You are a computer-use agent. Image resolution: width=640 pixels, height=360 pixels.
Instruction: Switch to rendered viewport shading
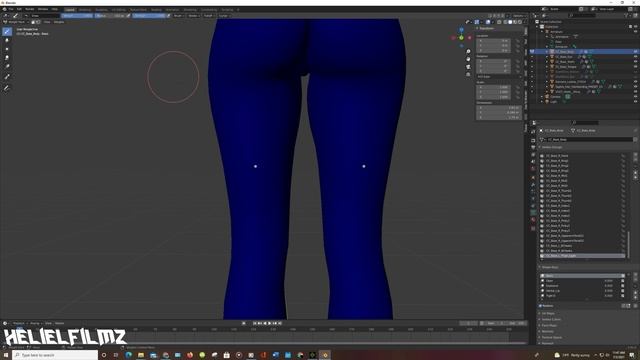coord(520,22)
